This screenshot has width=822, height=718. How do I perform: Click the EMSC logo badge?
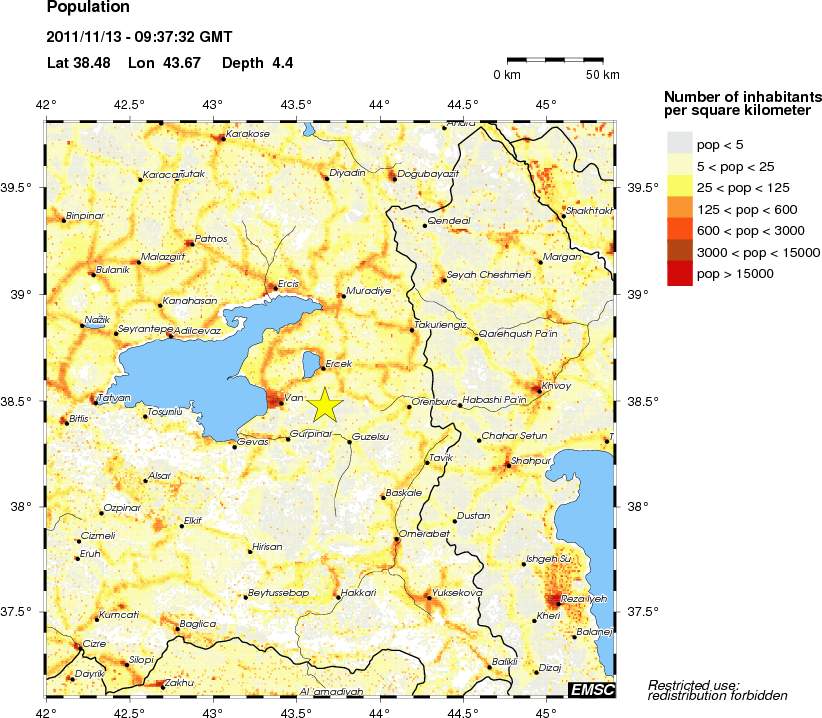(x=591, y=689)
